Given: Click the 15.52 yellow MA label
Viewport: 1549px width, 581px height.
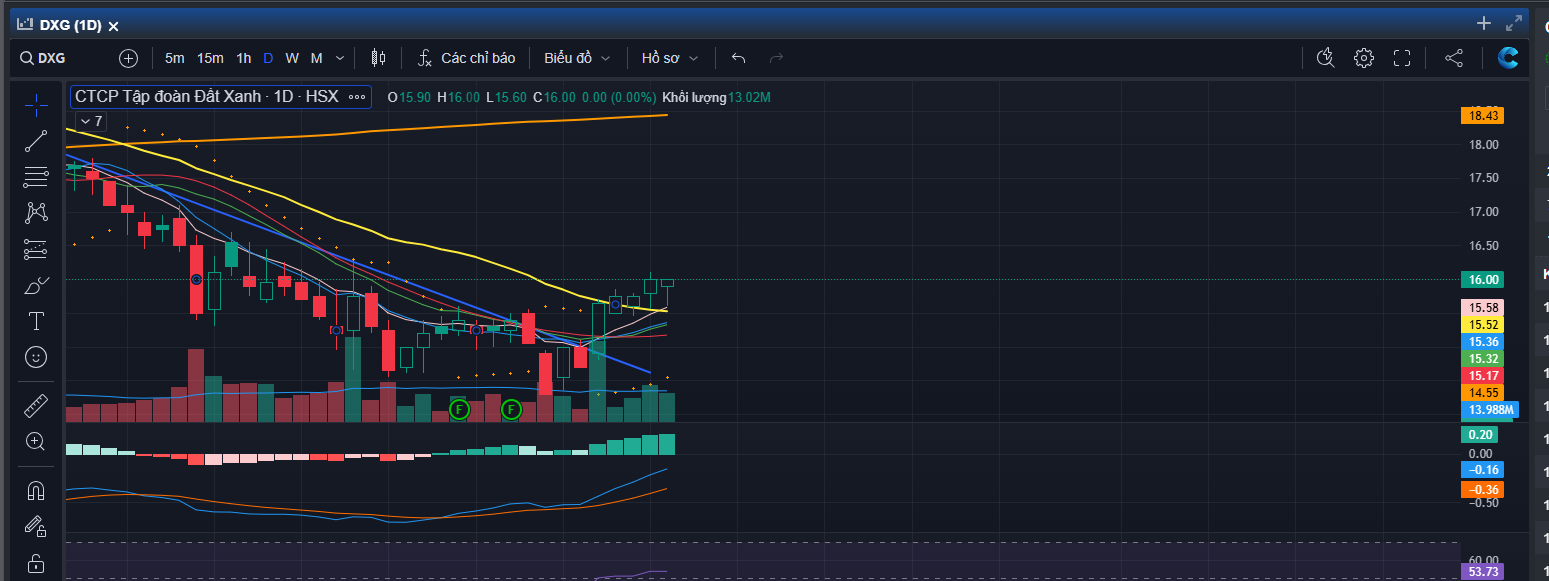Looking at the screenshot, I should 1482,325.
